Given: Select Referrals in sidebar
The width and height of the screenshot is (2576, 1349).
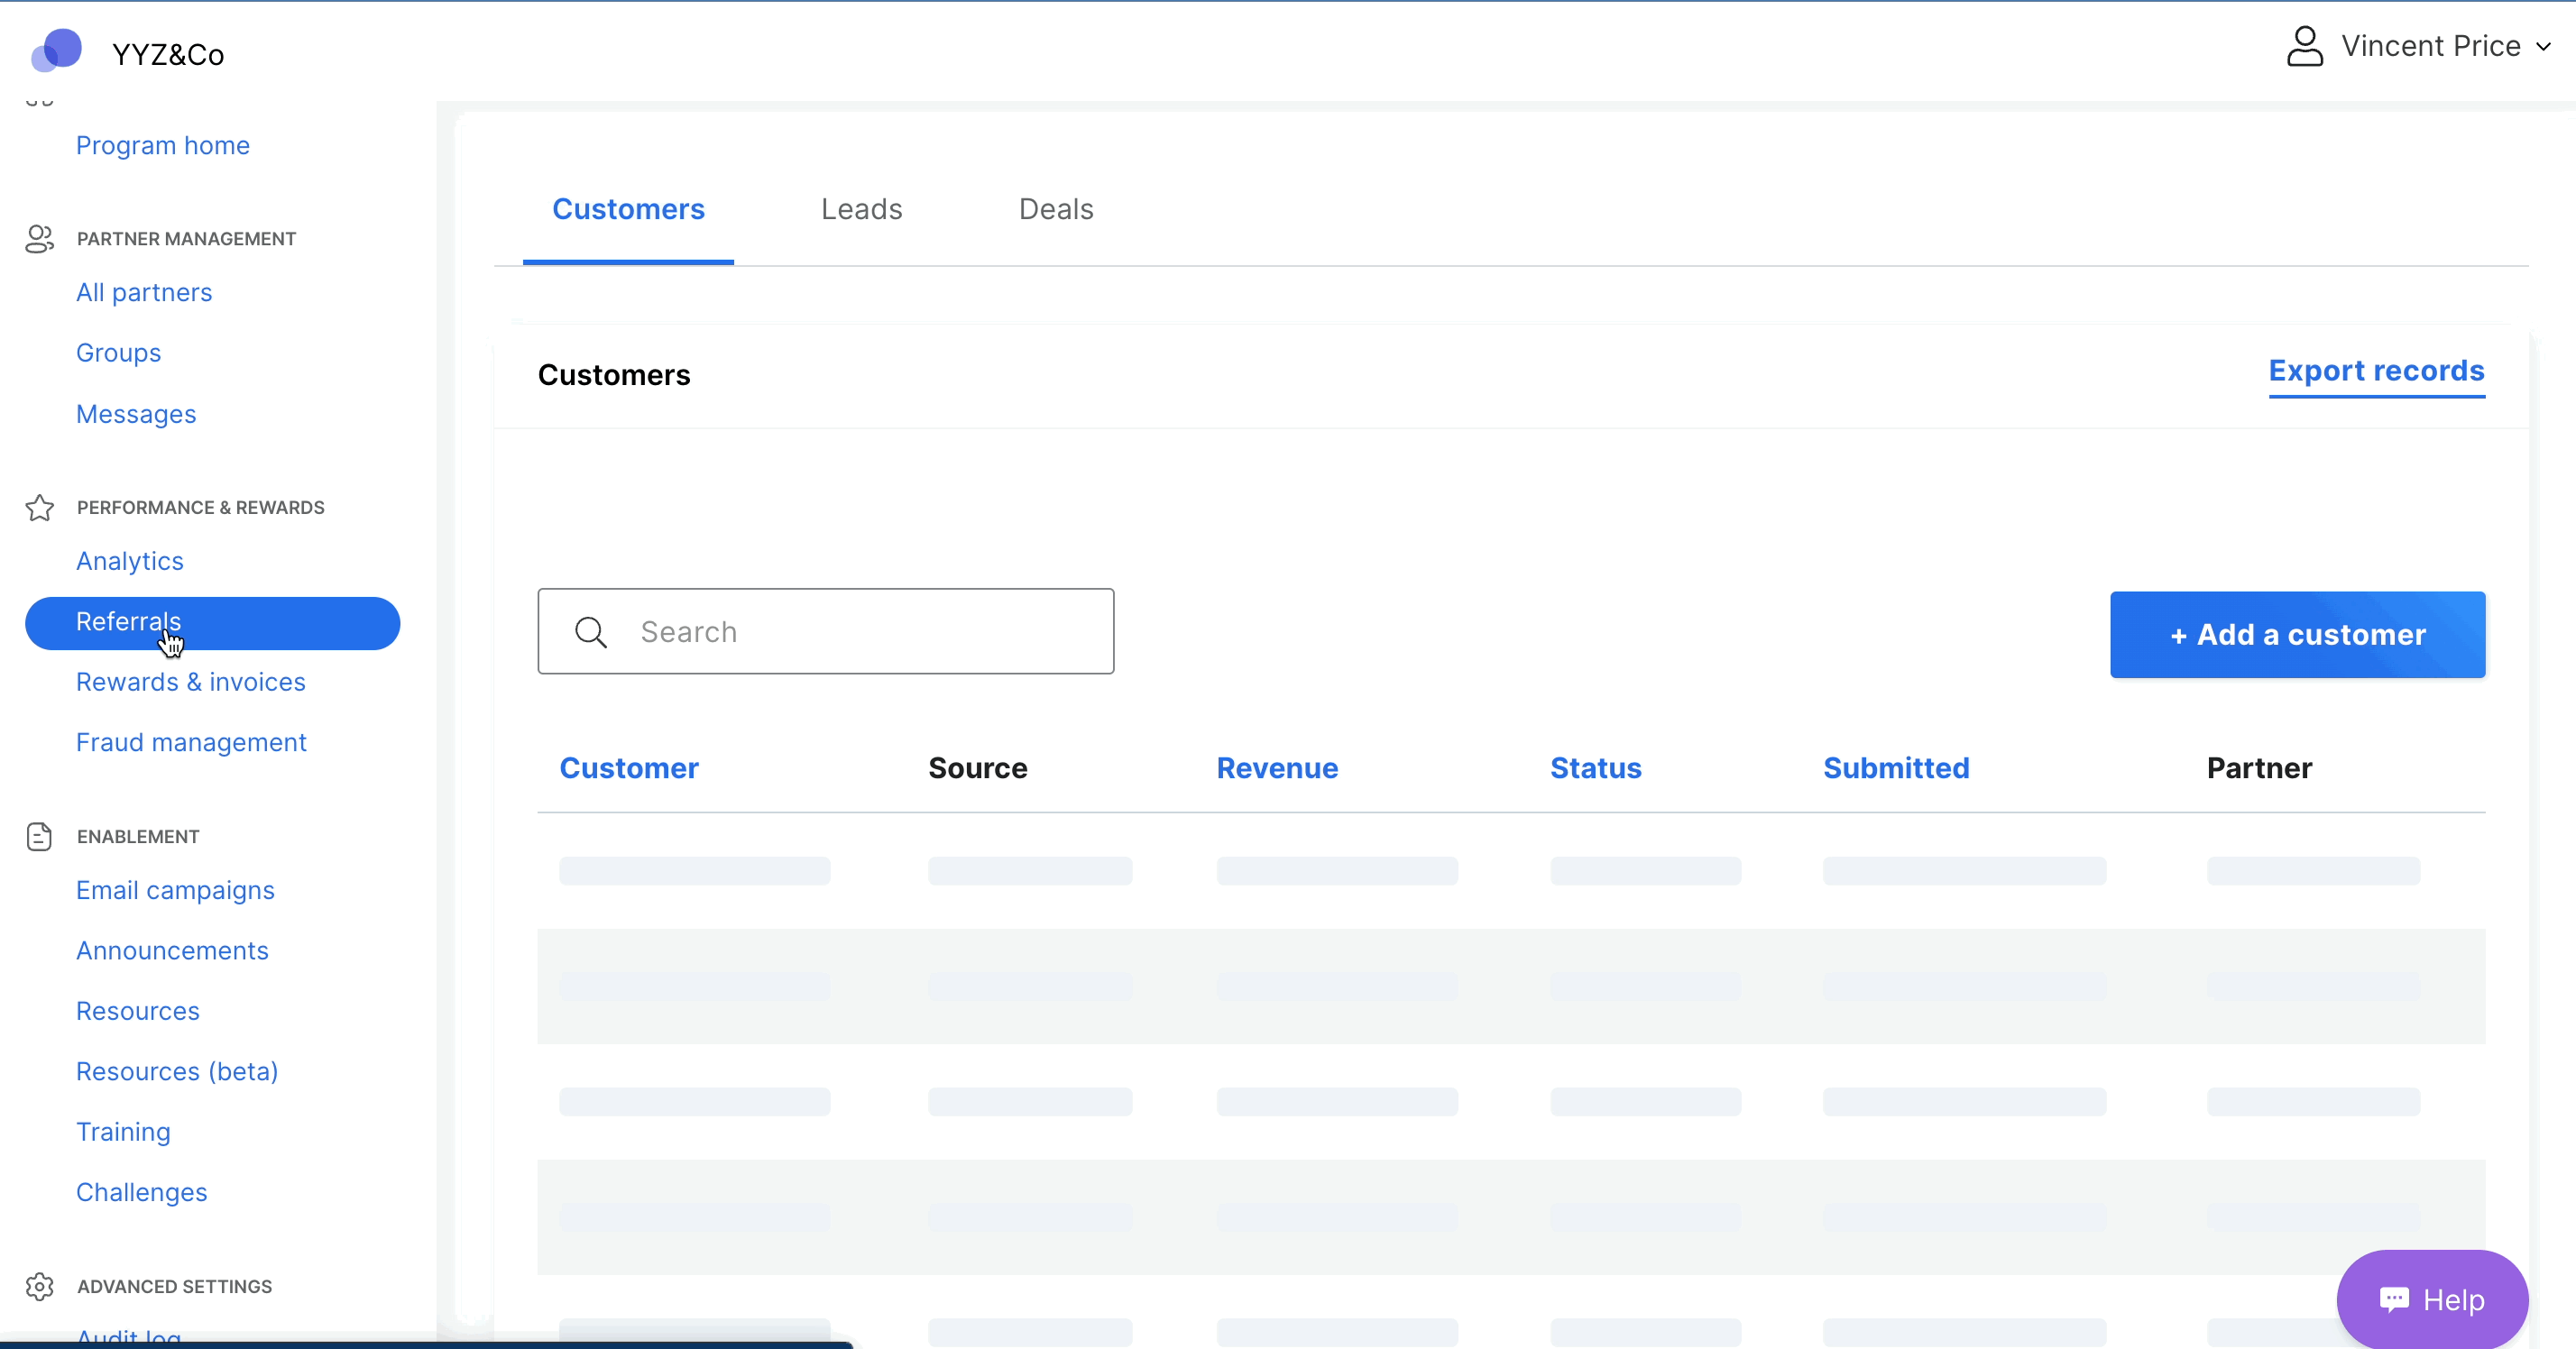Looking at the screenshot, I should tap(212, 623).
